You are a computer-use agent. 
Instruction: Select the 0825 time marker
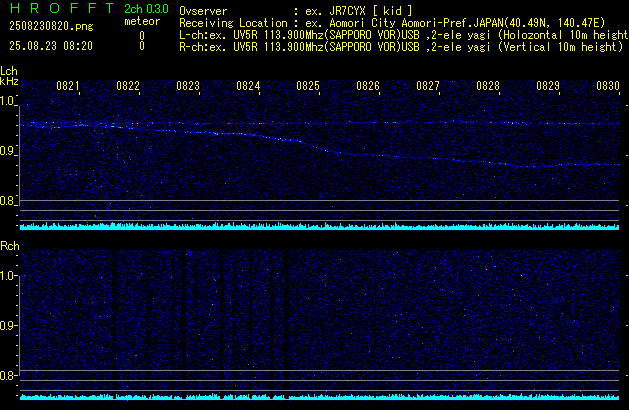point(308,86)
